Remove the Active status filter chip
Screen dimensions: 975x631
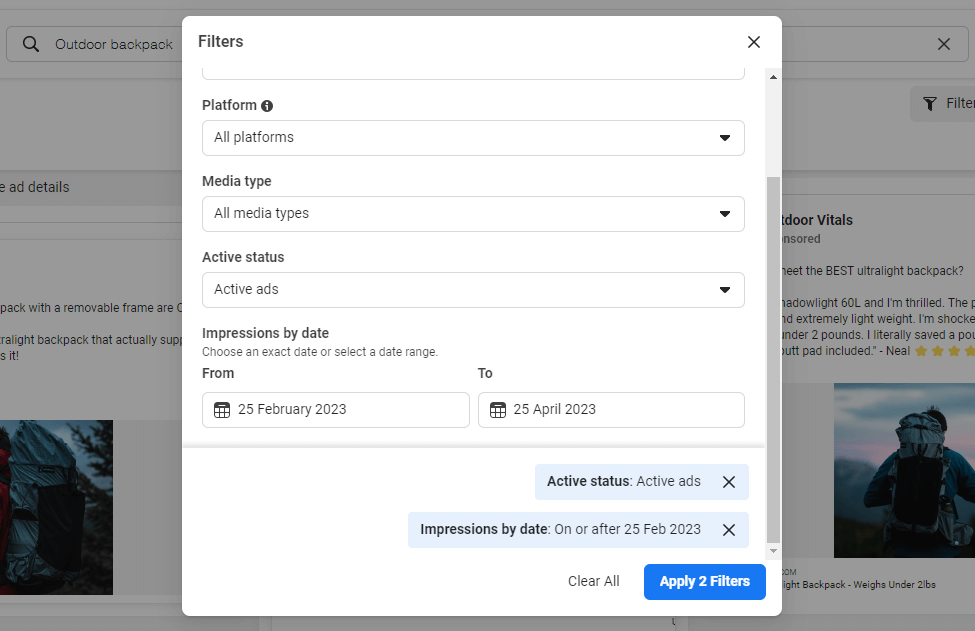click(729, 481)
